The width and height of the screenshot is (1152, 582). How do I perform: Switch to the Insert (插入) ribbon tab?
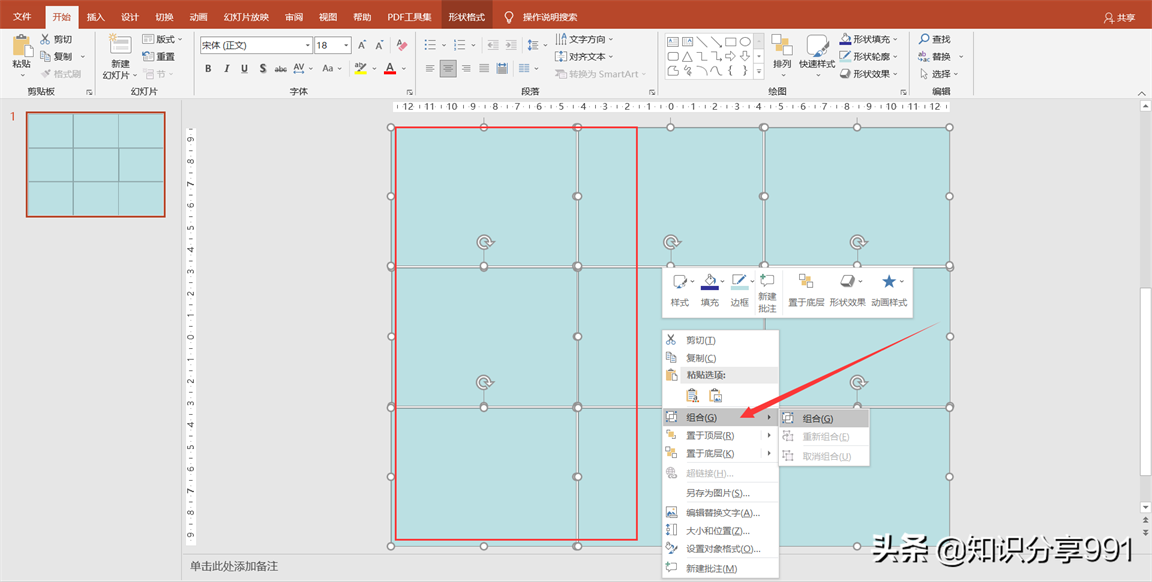click(x=95, y=17)
